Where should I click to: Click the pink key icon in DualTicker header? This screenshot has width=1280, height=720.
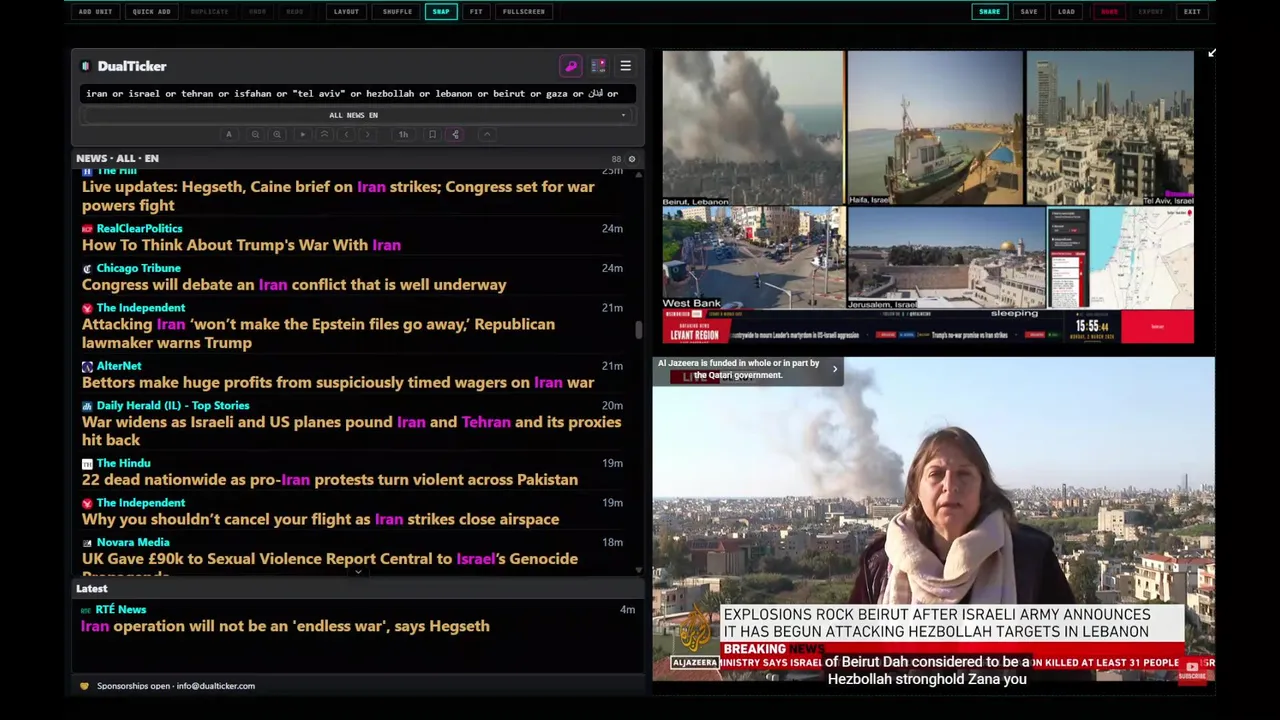[571, 66]
